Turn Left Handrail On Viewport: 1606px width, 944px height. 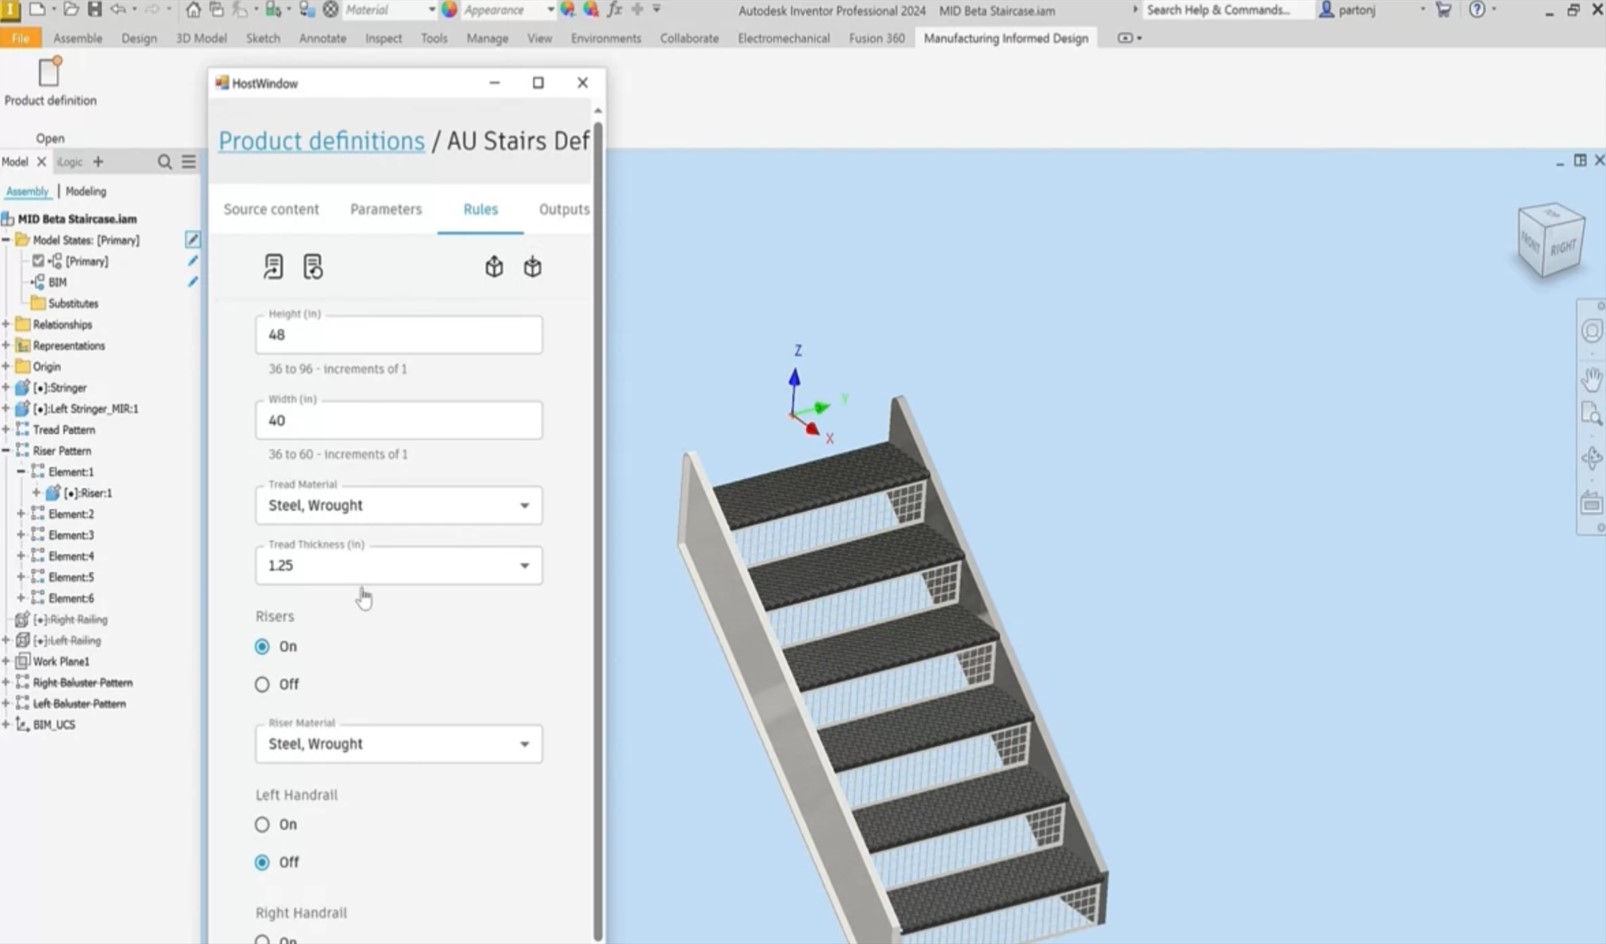[262, 825]
